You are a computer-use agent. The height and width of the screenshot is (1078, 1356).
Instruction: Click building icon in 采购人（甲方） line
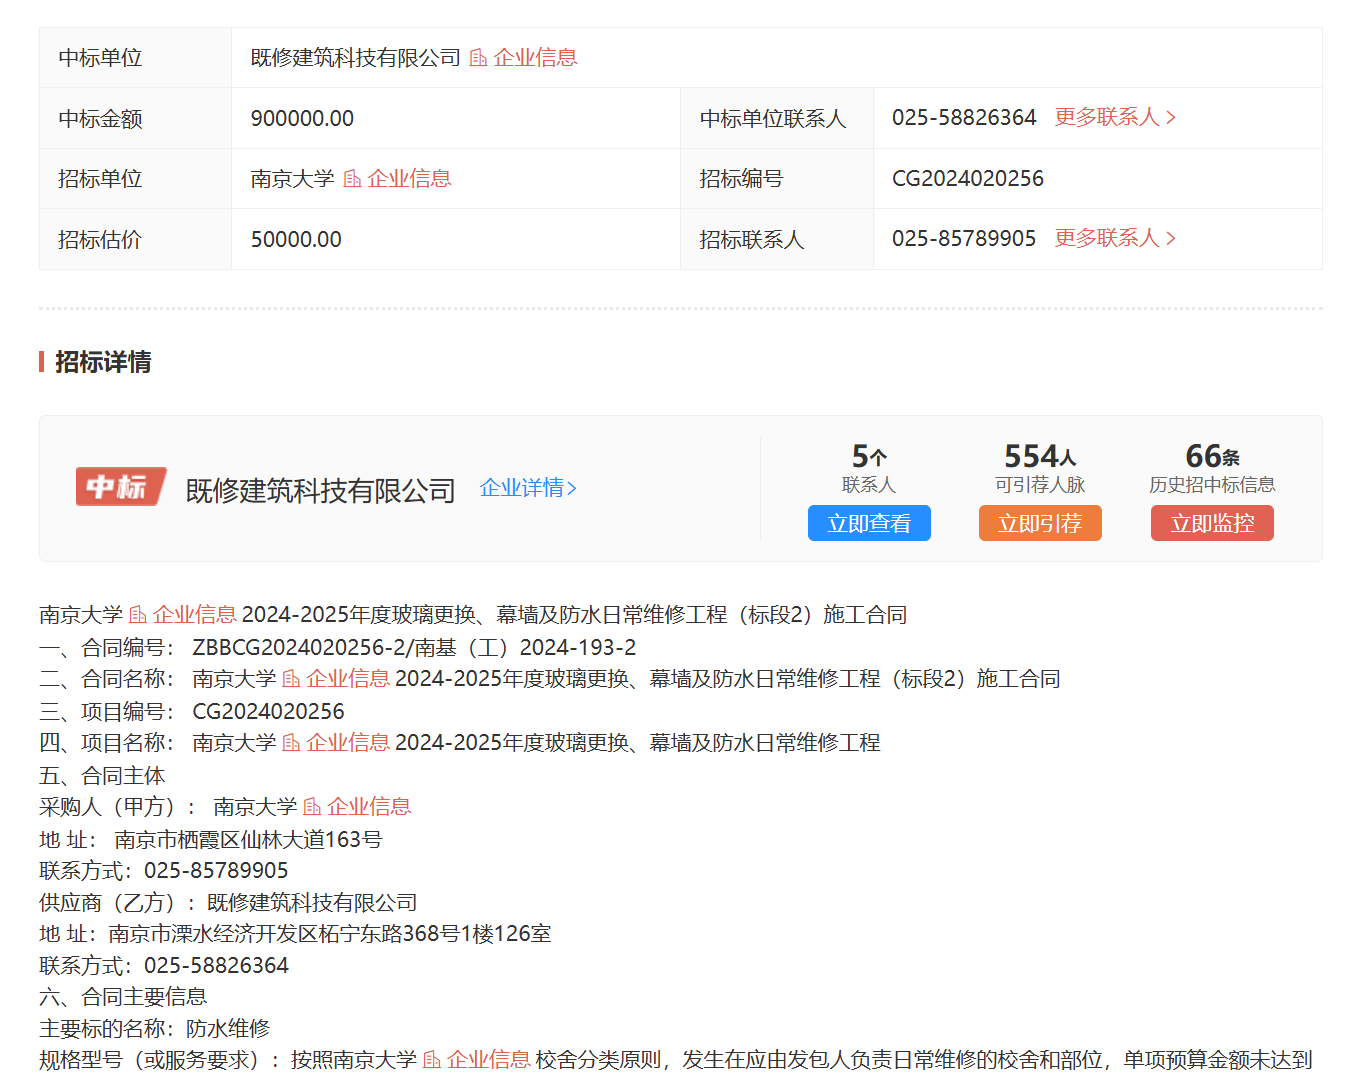coord(312,807)
